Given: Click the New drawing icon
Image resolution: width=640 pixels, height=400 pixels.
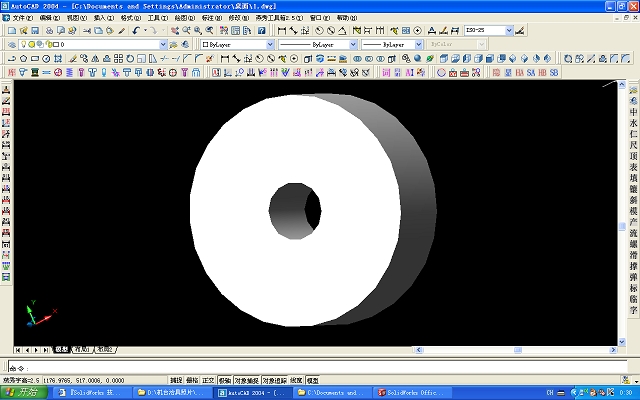Looking at the screenshot, I should coord(12,31).
